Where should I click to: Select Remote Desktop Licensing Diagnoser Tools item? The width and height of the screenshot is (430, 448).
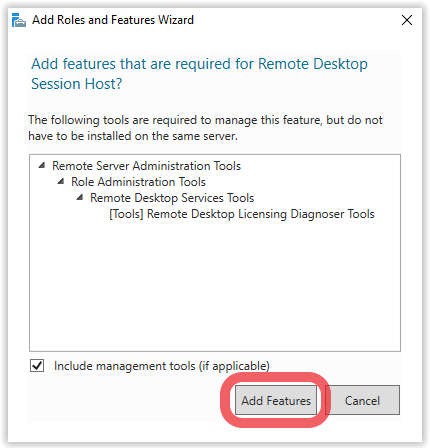[x=242, y=214]
